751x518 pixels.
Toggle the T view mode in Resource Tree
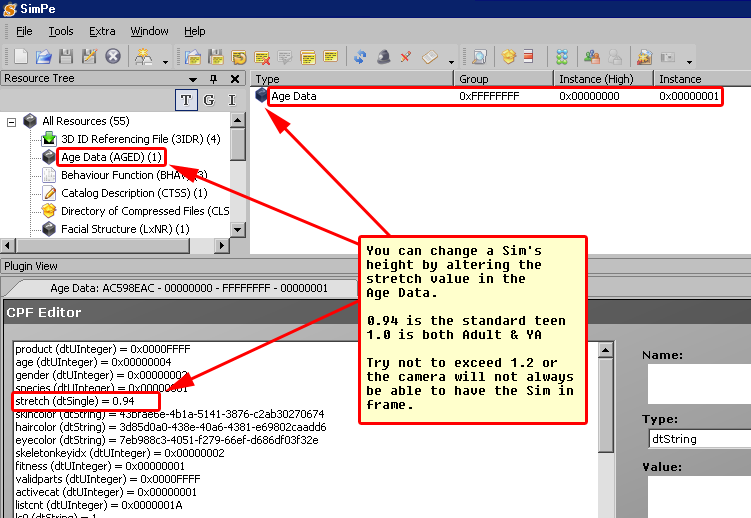click(186, 99)
